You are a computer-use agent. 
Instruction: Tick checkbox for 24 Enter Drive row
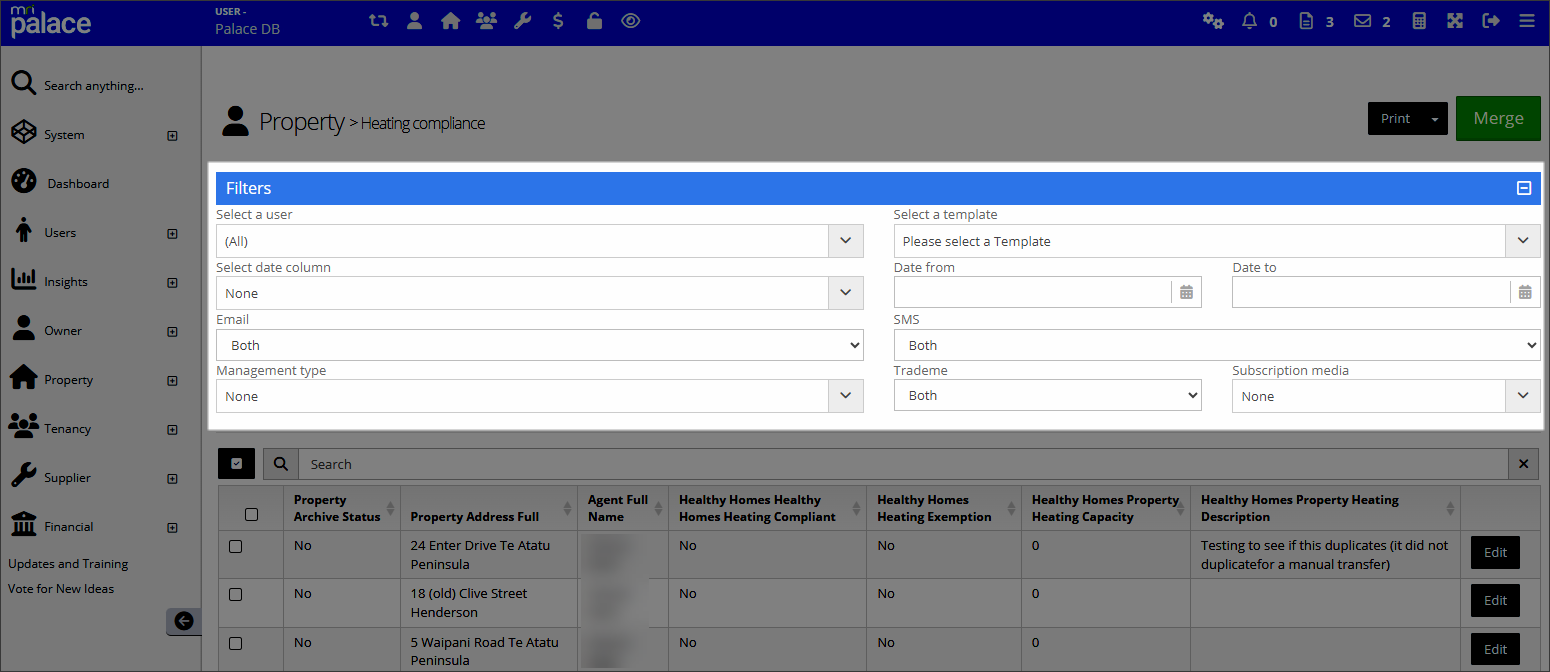(235, 546)
